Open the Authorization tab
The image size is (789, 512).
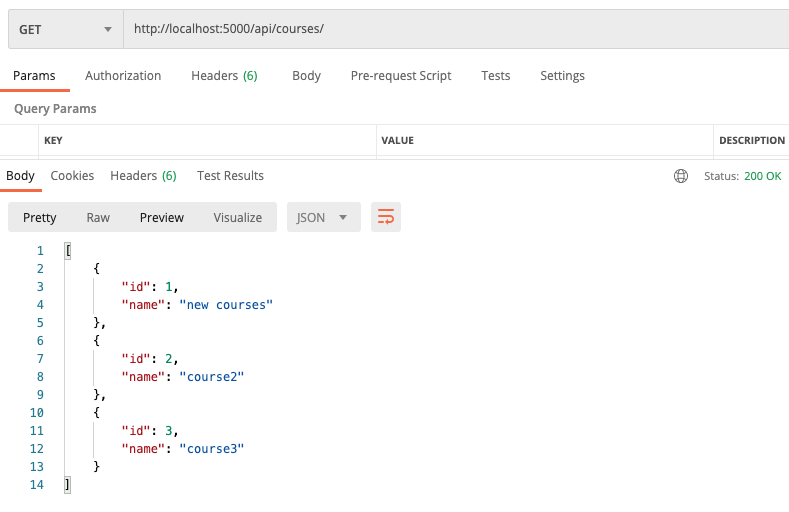[x=123, y=75]
